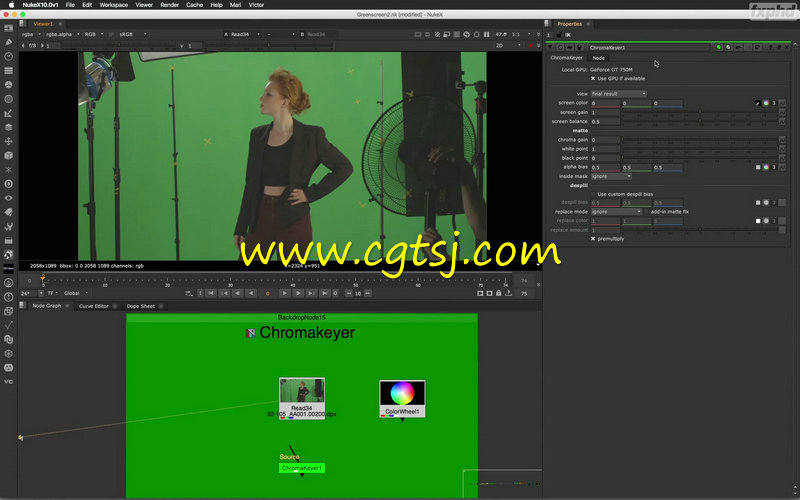Open the Render menu
Viewport: 800px width, 500px height.
coord(169,5)
